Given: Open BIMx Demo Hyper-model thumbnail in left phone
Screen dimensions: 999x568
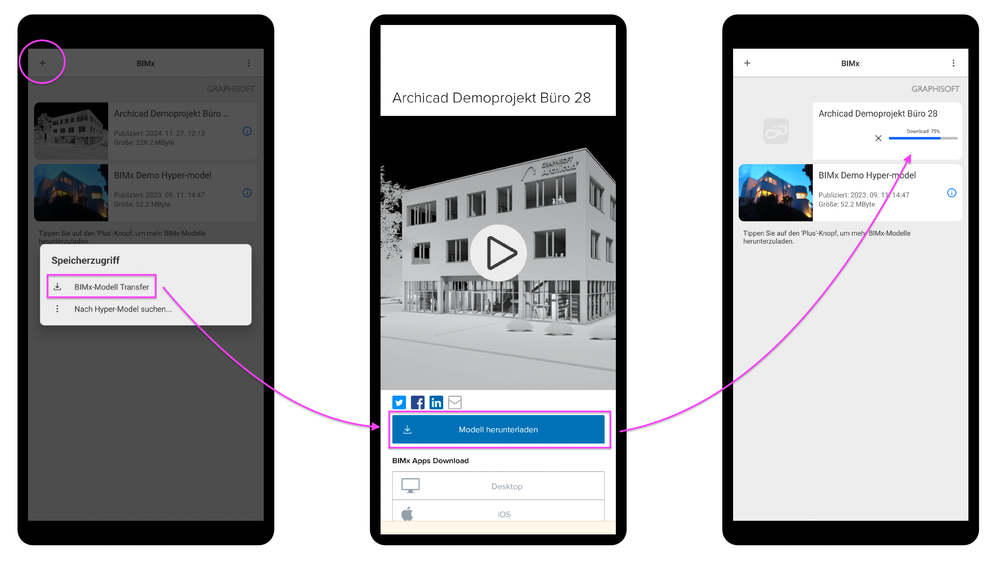Looking at the screenshot, I should tap(71, 192).
